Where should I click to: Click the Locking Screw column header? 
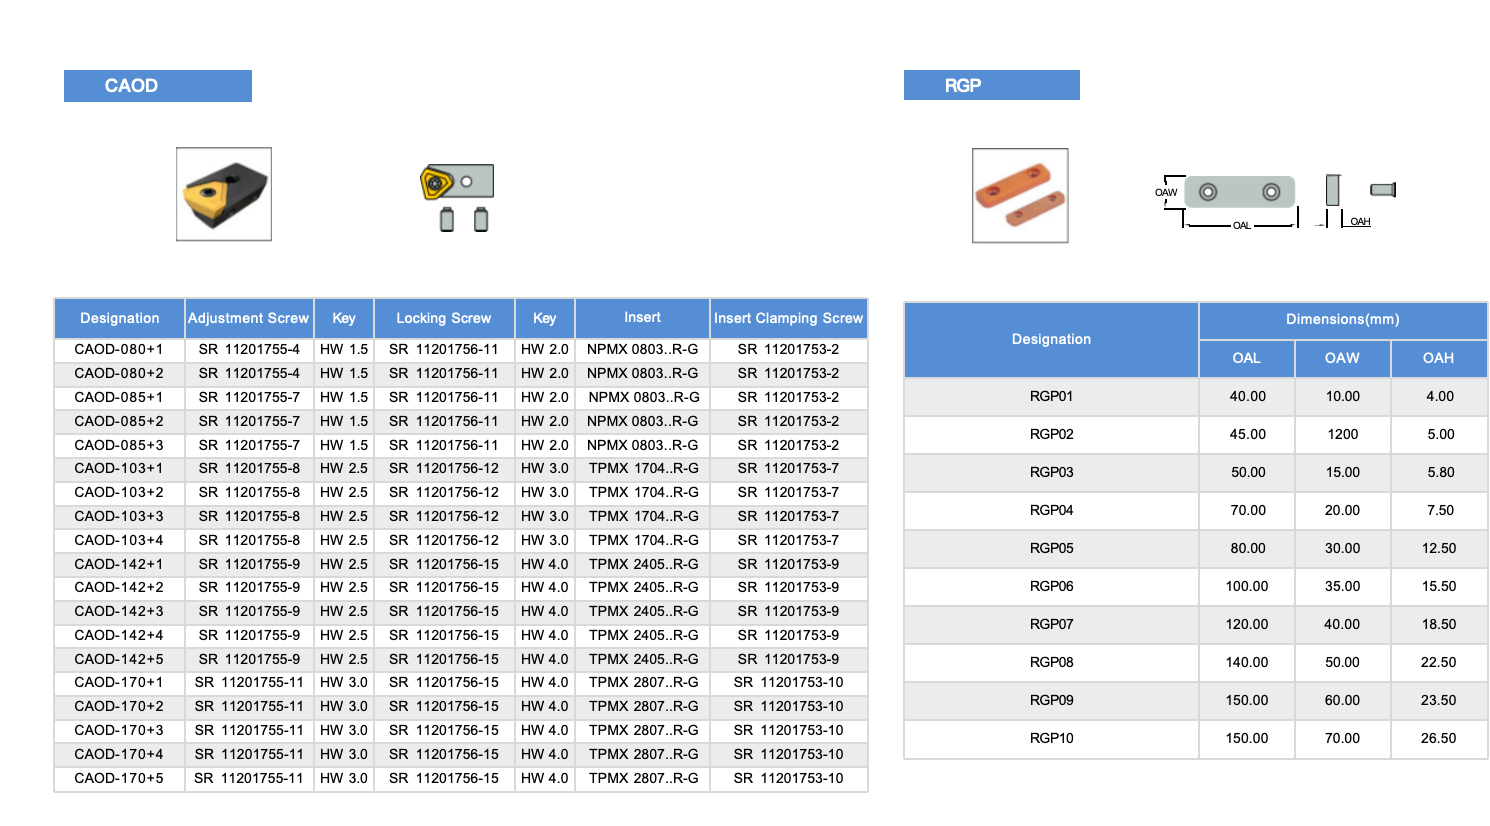click(x=444, y=318)
